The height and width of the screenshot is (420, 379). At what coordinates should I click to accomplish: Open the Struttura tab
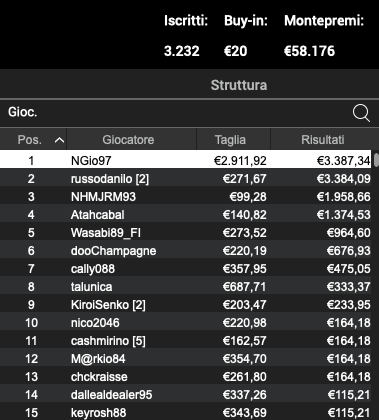pyautogui.click(x=239, y=85)
